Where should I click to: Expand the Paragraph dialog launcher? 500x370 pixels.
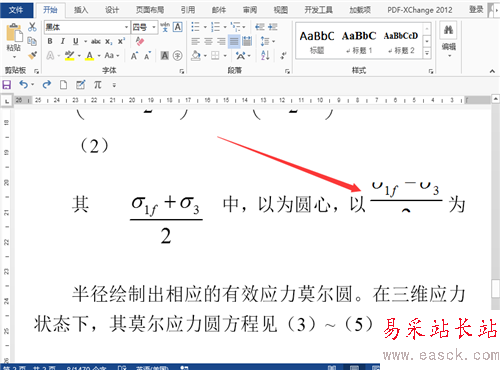coord(287,71)
